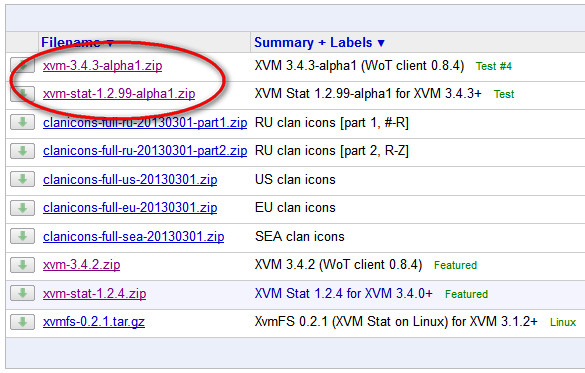This screenshot has width=585, height=373.
Task: Open clanicons-full-ru-20130301-part2.zip link
Action: (x=145, y=151)
